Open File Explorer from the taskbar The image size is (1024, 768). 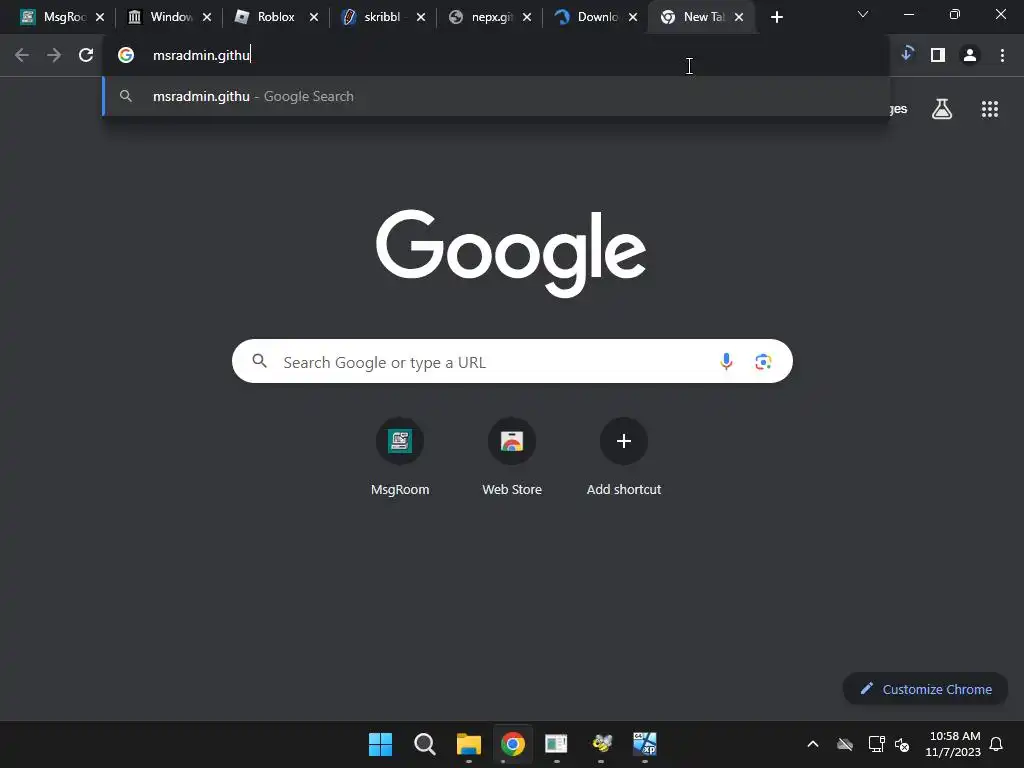point(468,744)
